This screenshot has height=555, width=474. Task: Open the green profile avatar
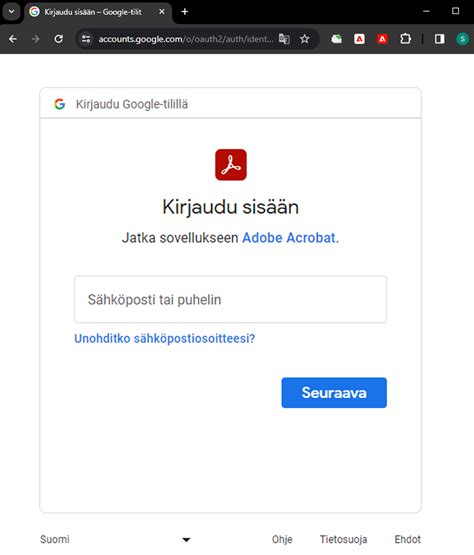coord(462,39)
